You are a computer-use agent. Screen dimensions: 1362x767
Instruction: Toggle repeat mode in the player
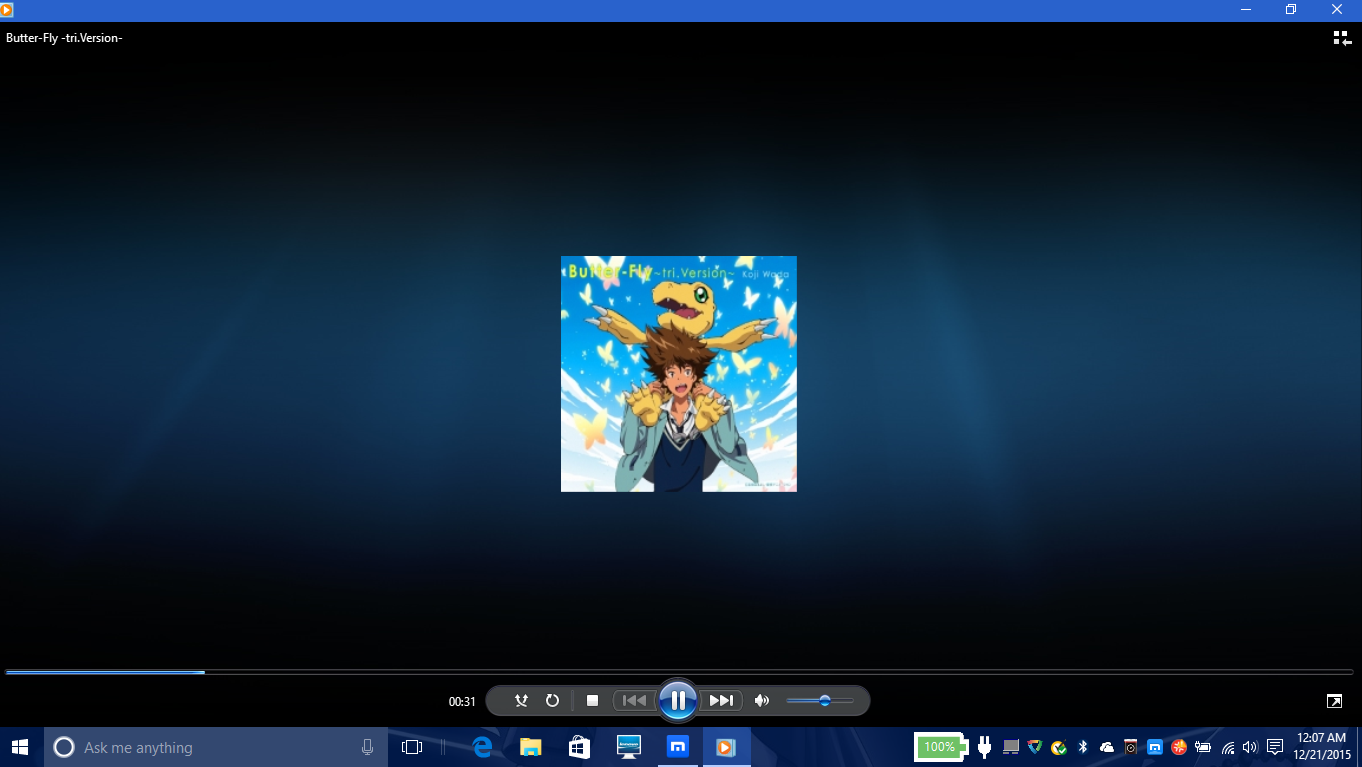point(552,701)
